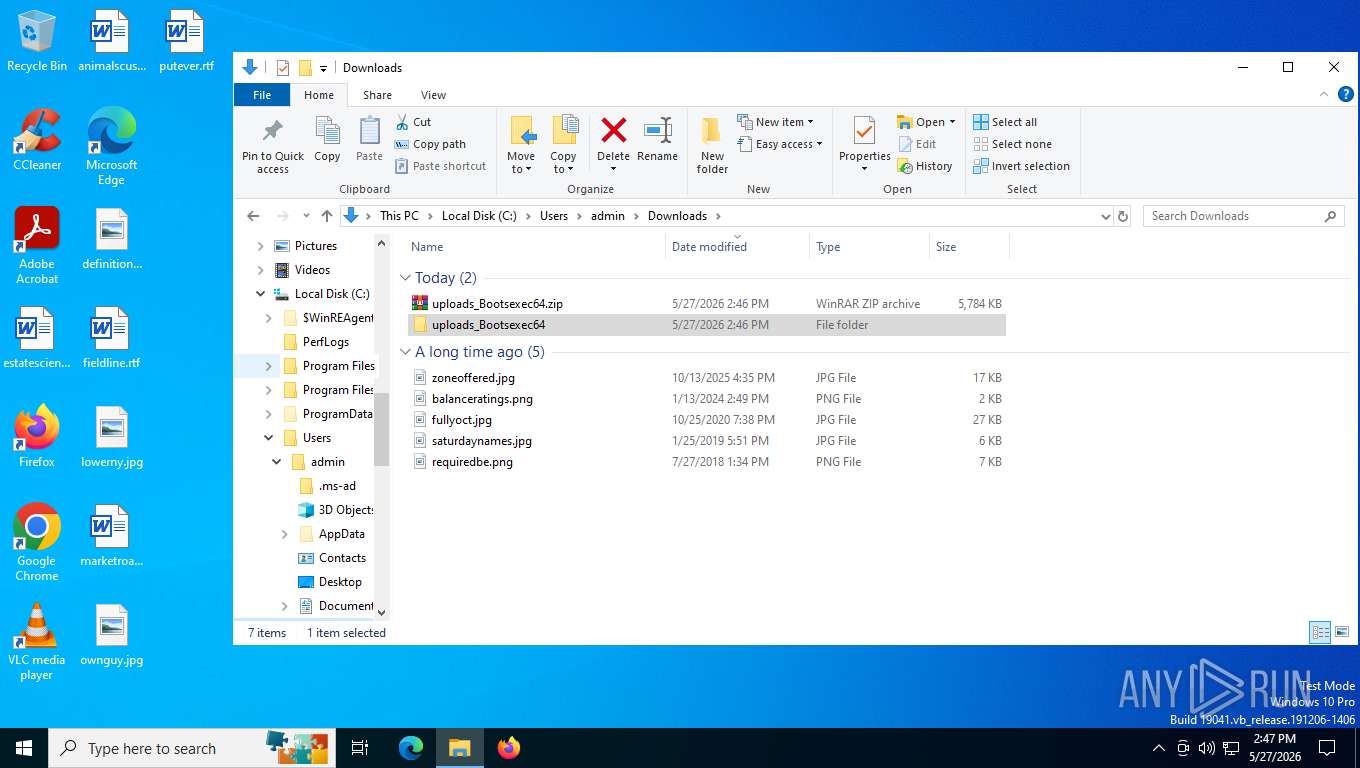Open Firefox from the taskbar
Image resolution: width=1360 pixels, height=768 pixels.
tap(509, 748)
